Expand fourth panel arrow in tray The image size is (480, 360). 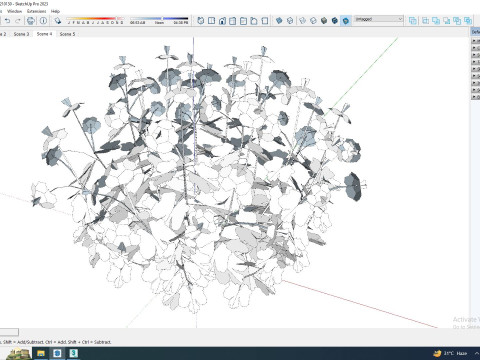[475, 62]
